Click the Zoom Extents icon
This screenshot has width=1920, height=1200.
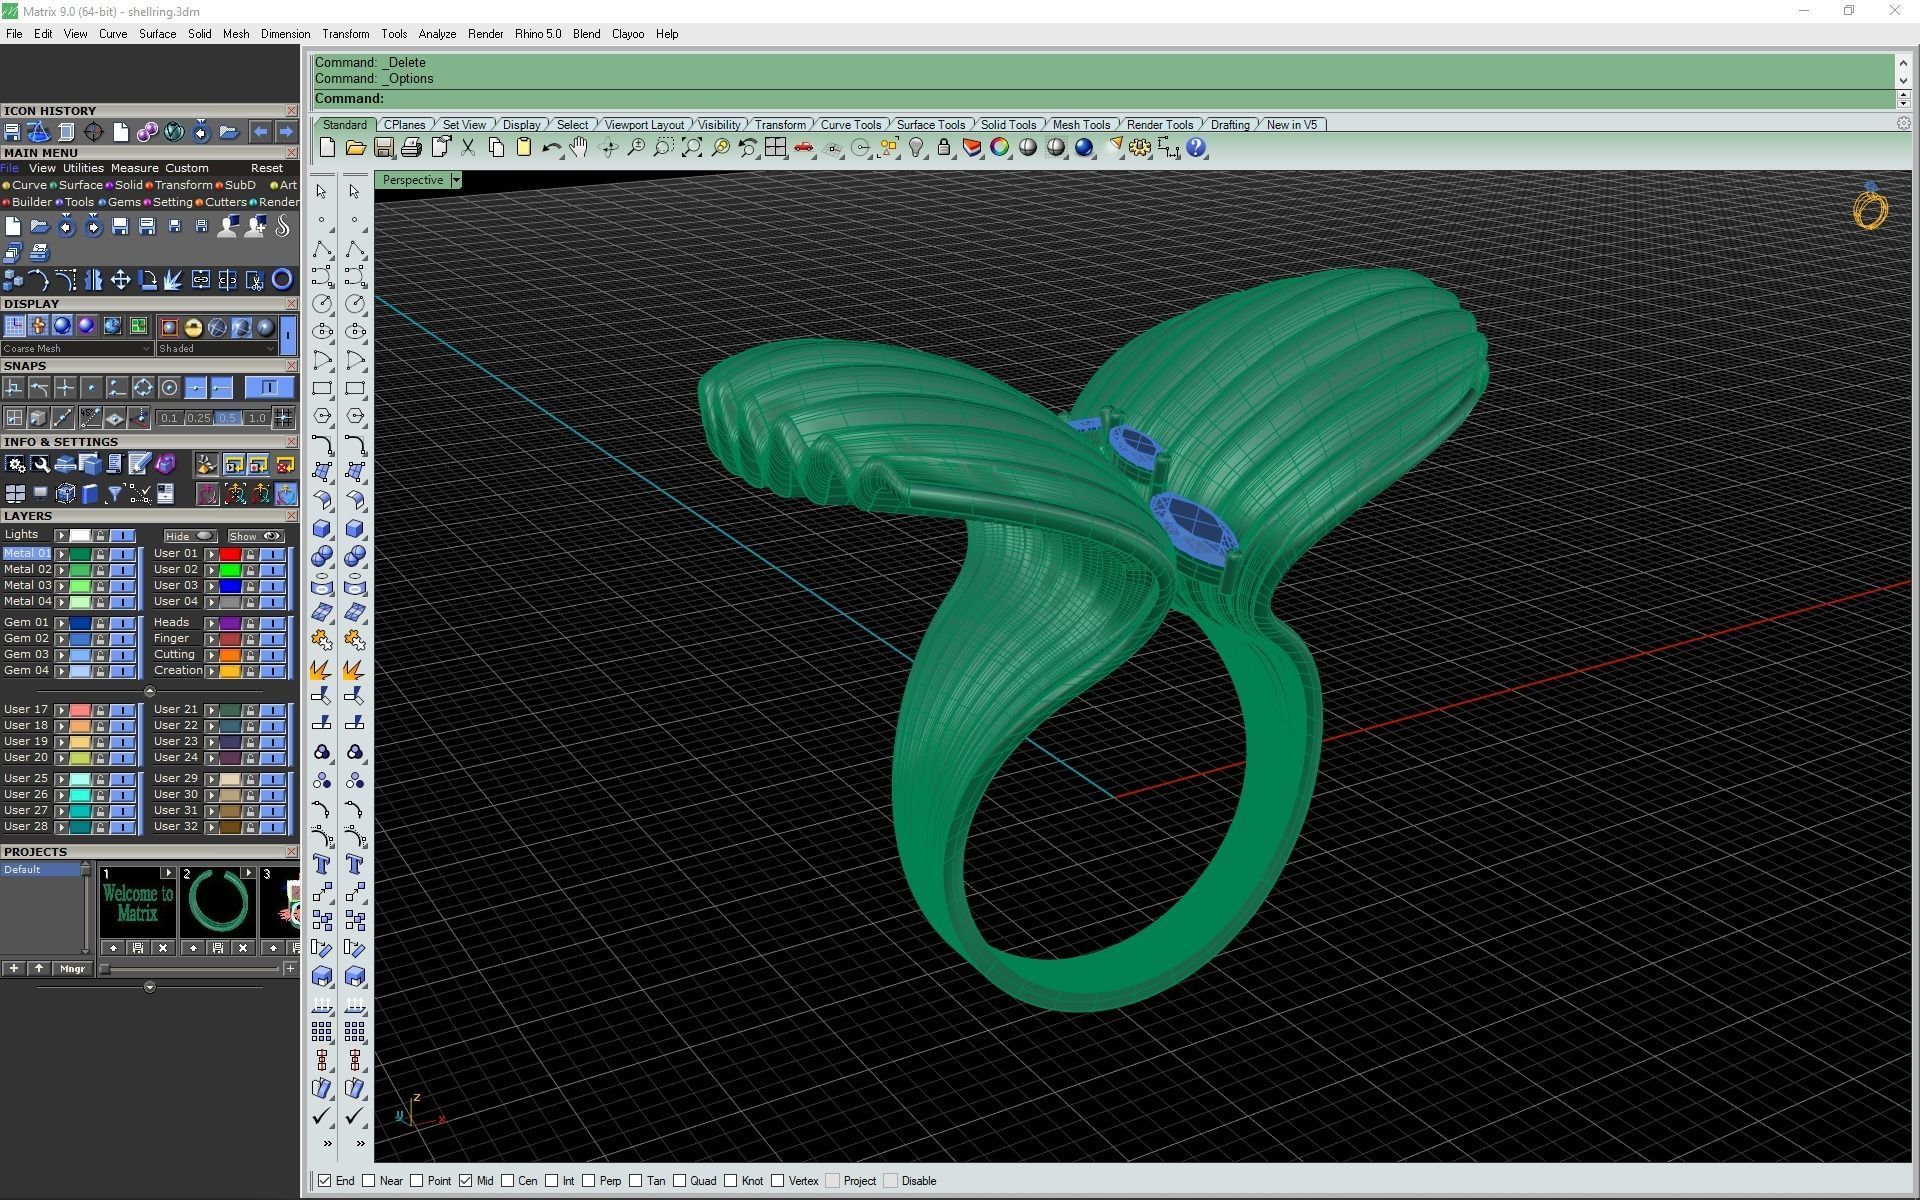click(691, 148)
